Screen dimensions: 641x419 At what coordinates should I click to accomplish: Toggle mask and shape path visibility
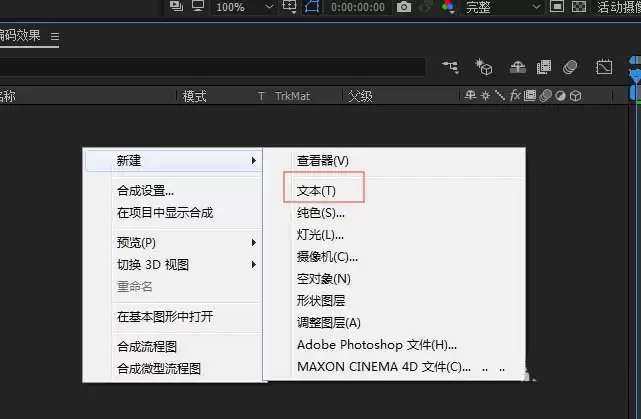coord(312,7)
